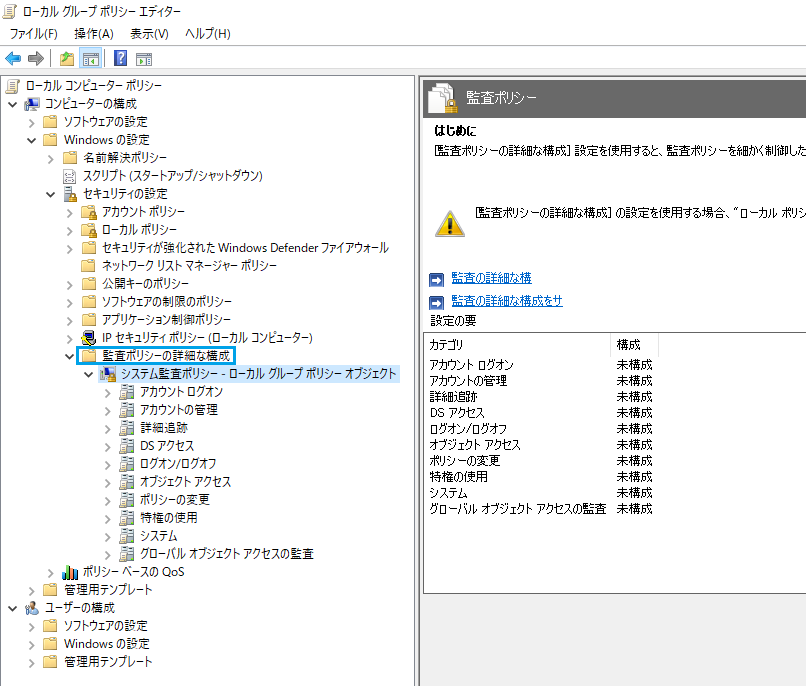Expand the 公開キーのポリシー node
The height and width of the screenshot is (686, 806).
(x=70, y=285)
